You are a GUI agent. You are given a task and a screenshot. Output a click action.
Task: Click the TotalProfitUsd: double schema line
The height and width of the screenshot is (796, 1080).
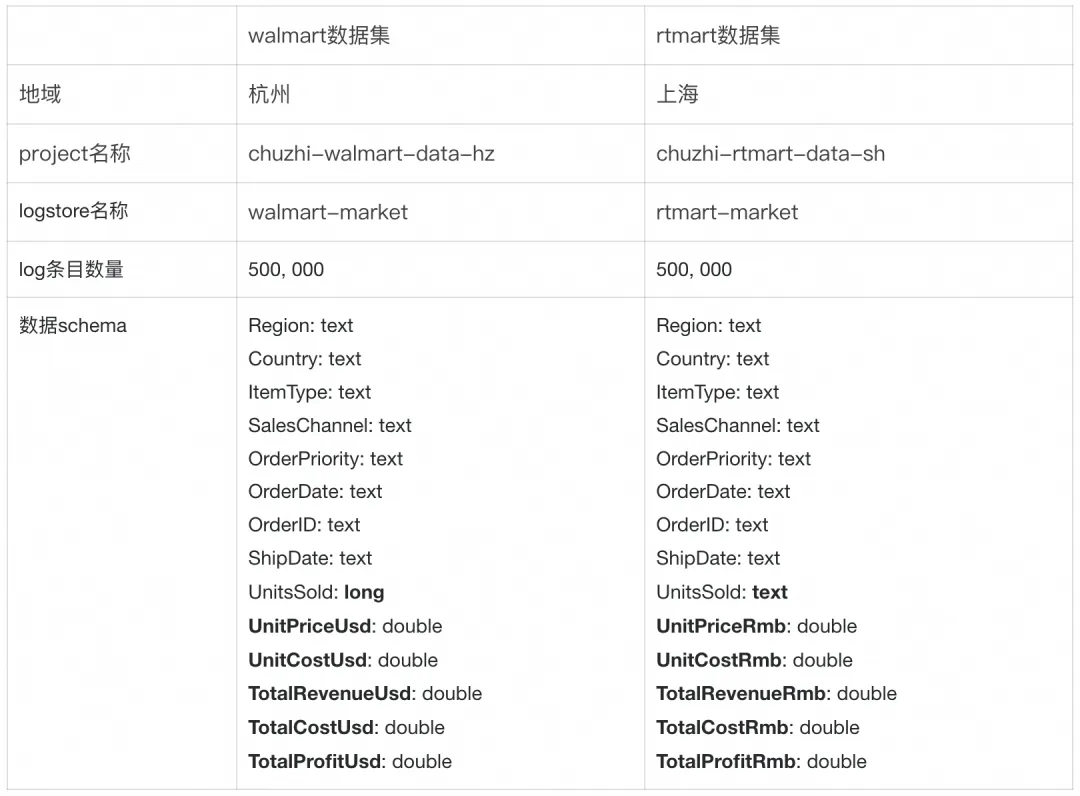[350, 761]
